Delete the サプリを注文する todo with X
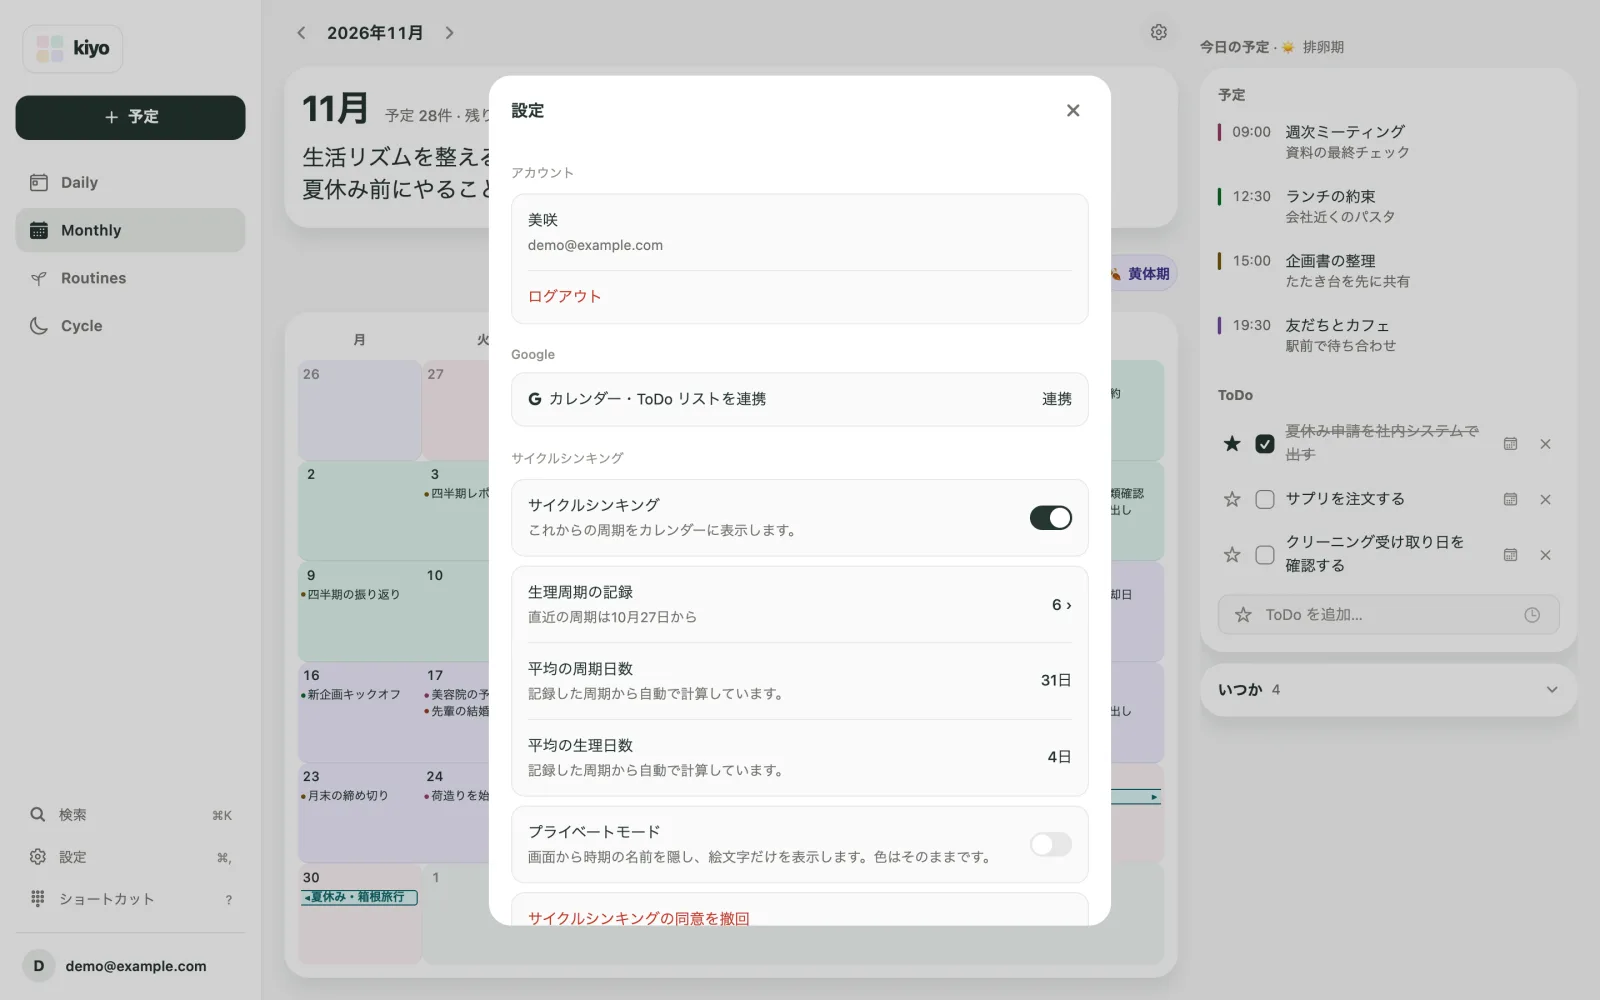The width and height of the screenshot is (1600, 1000). (x=1545, y=499)
